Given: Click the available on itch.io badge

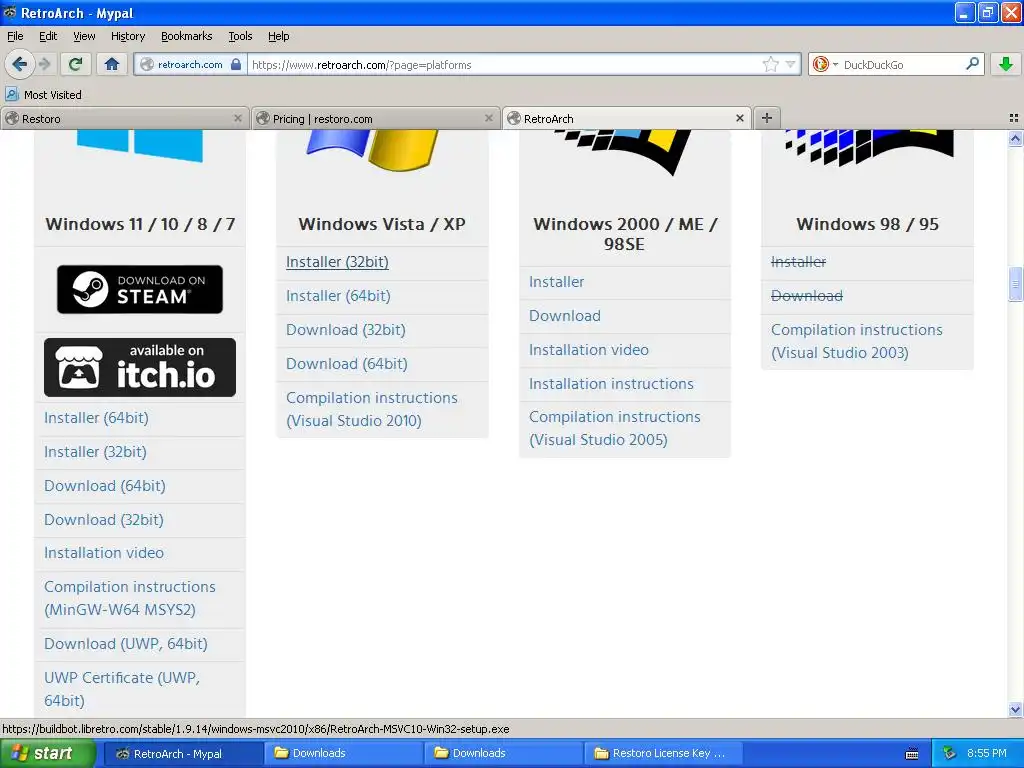Looking at the screenshot, I should tap(140, 367).
